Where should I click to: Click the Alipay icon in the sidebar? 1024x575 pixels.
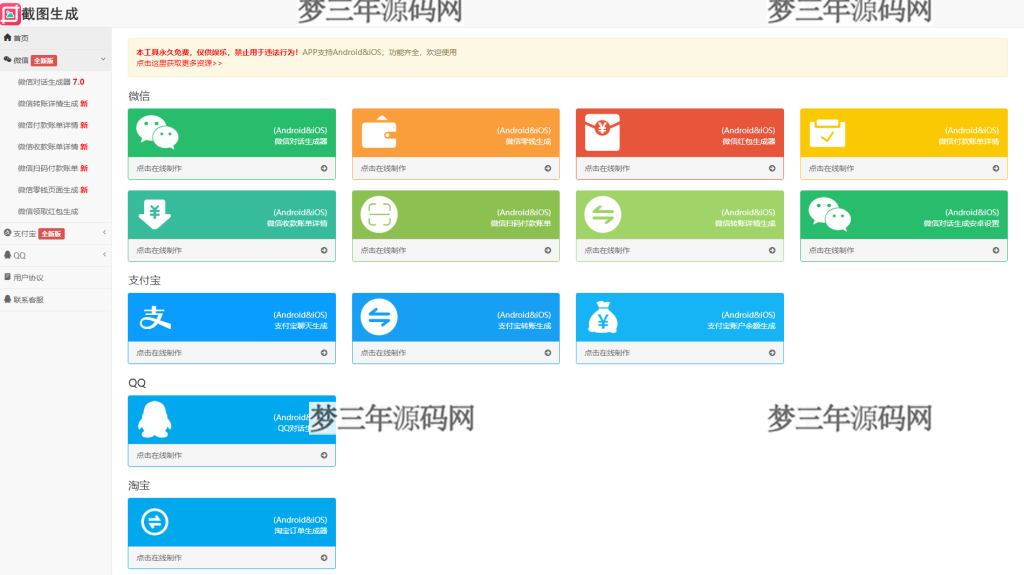(x=7, y=233)
